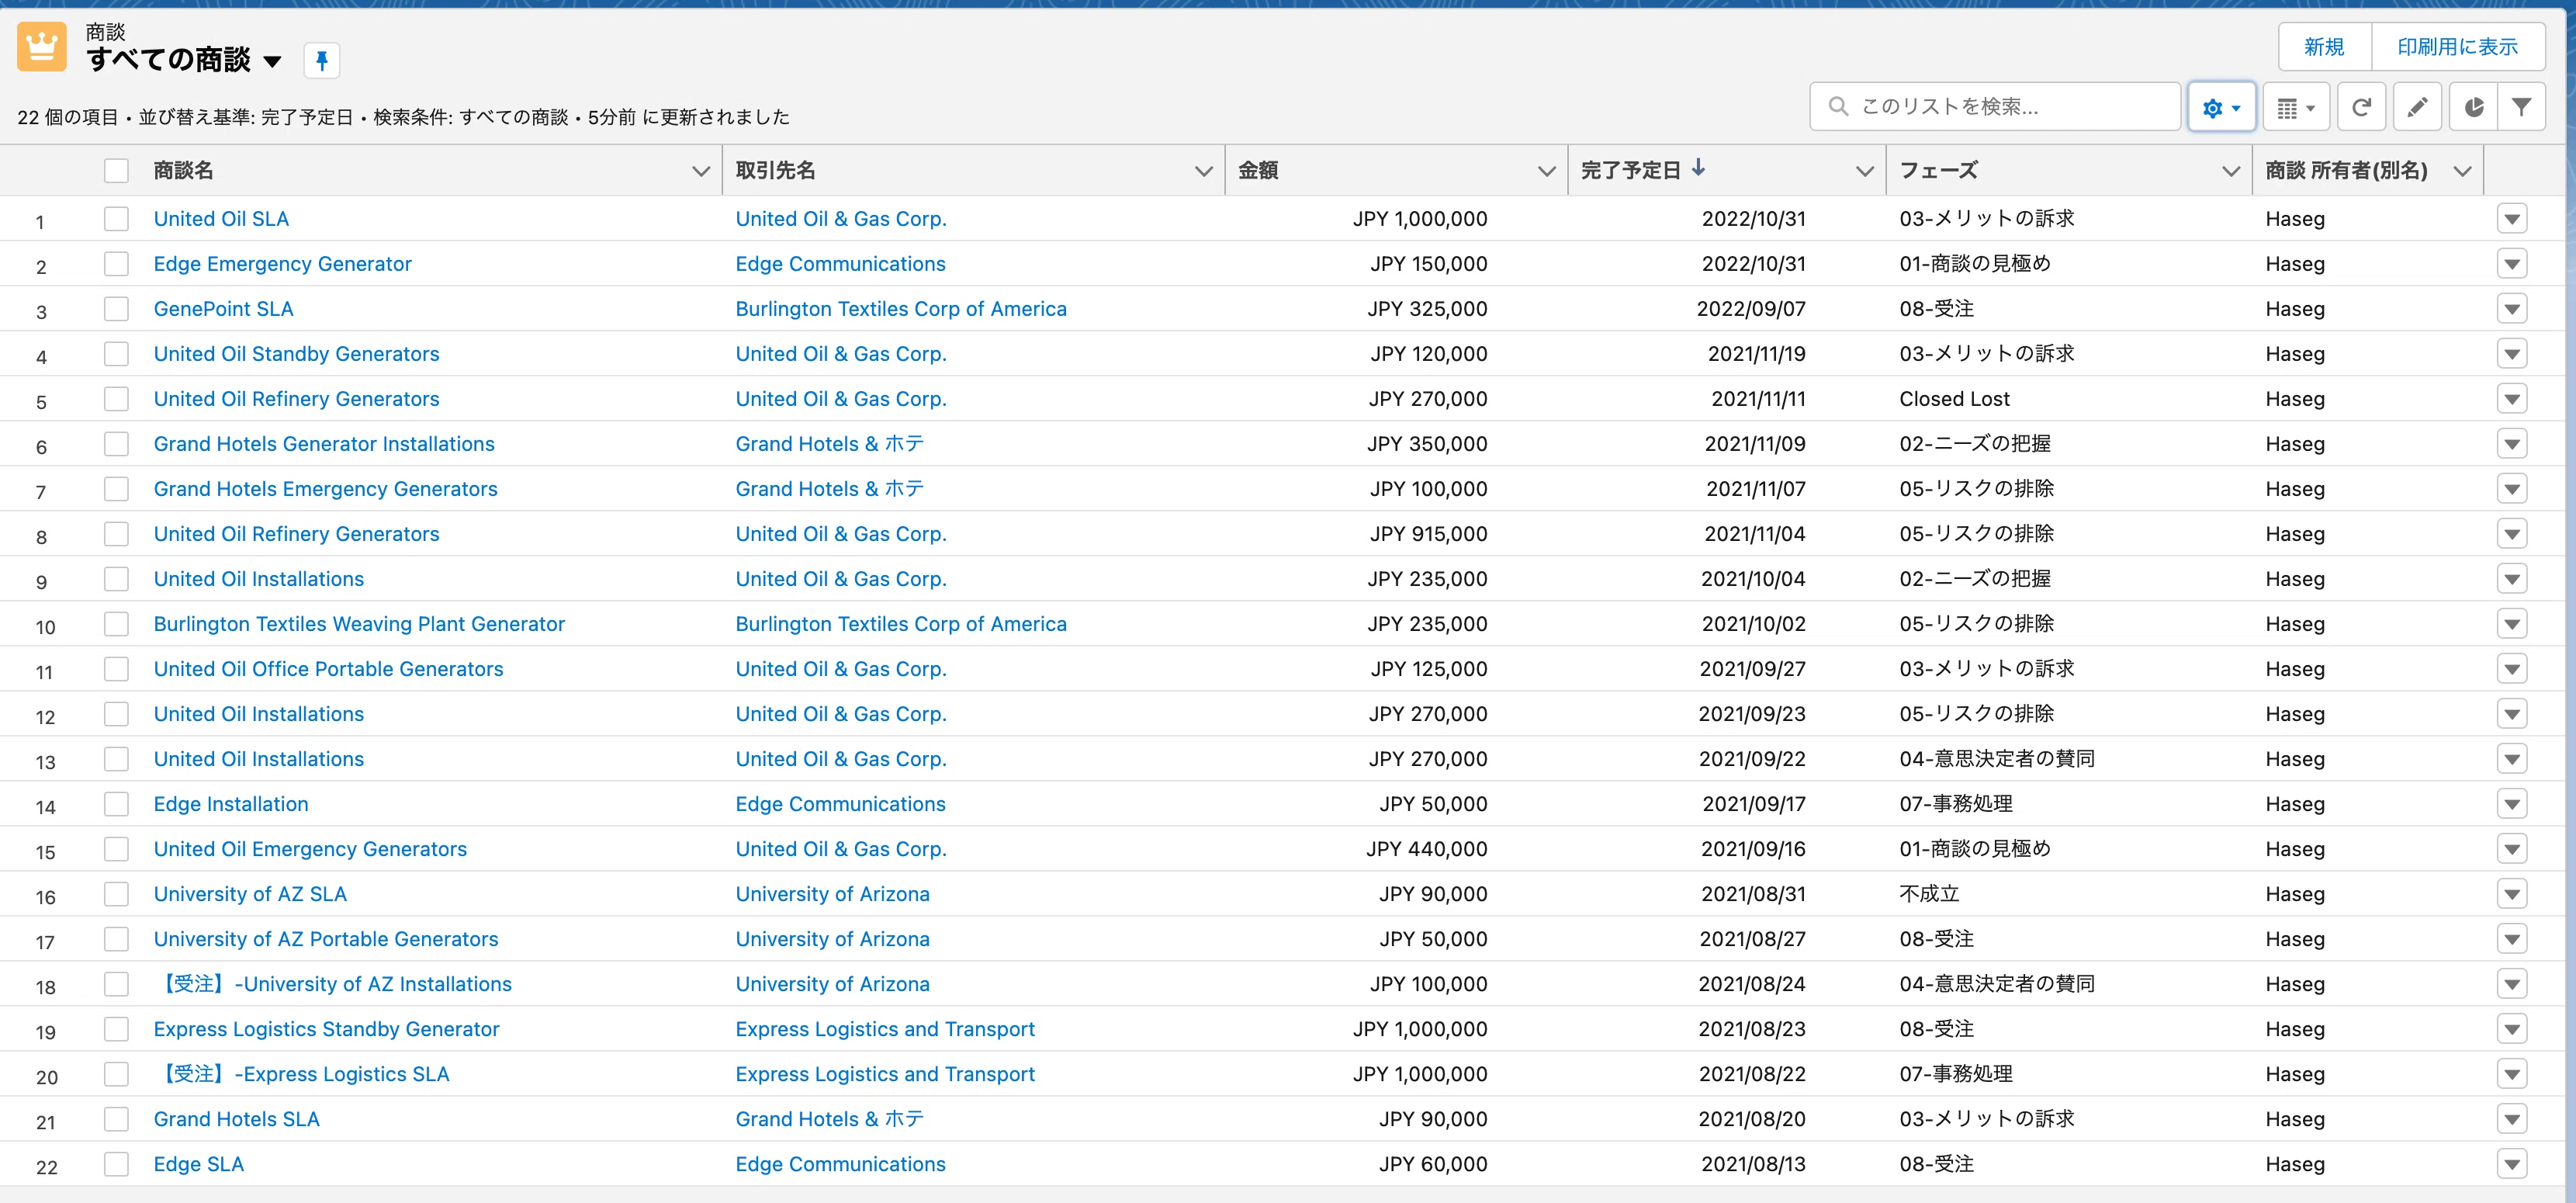Refresh the list view
The width and height of the screenshot is (2576, 1203).
coord(2361,107)
